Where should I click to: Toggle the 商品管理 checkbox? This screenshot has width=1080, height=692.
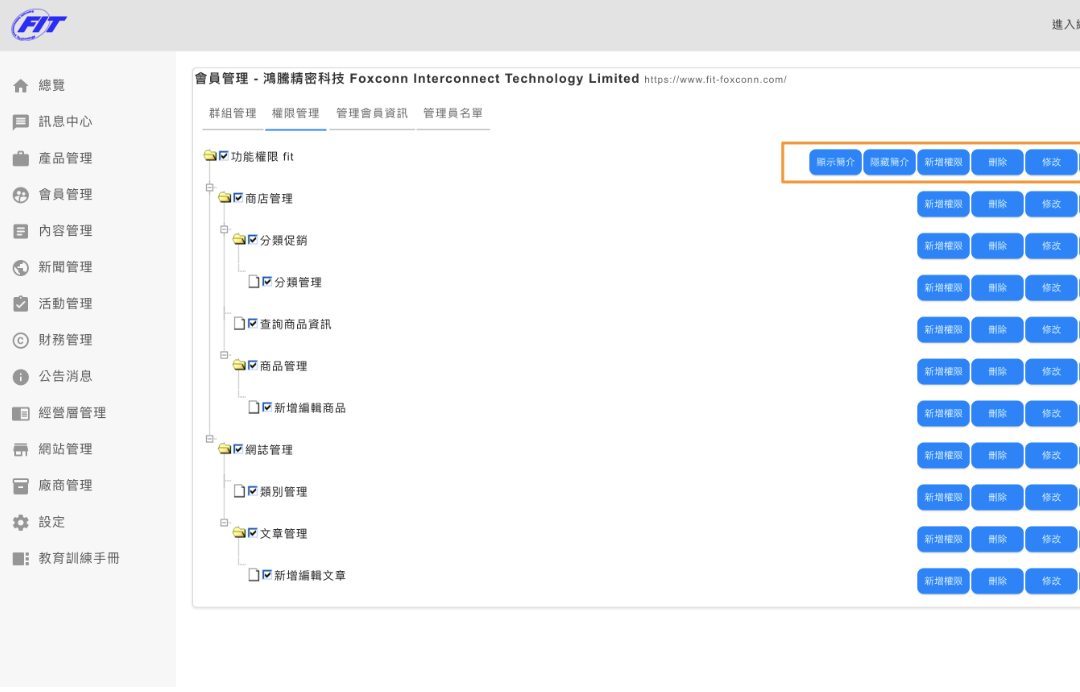click(253, 365)
